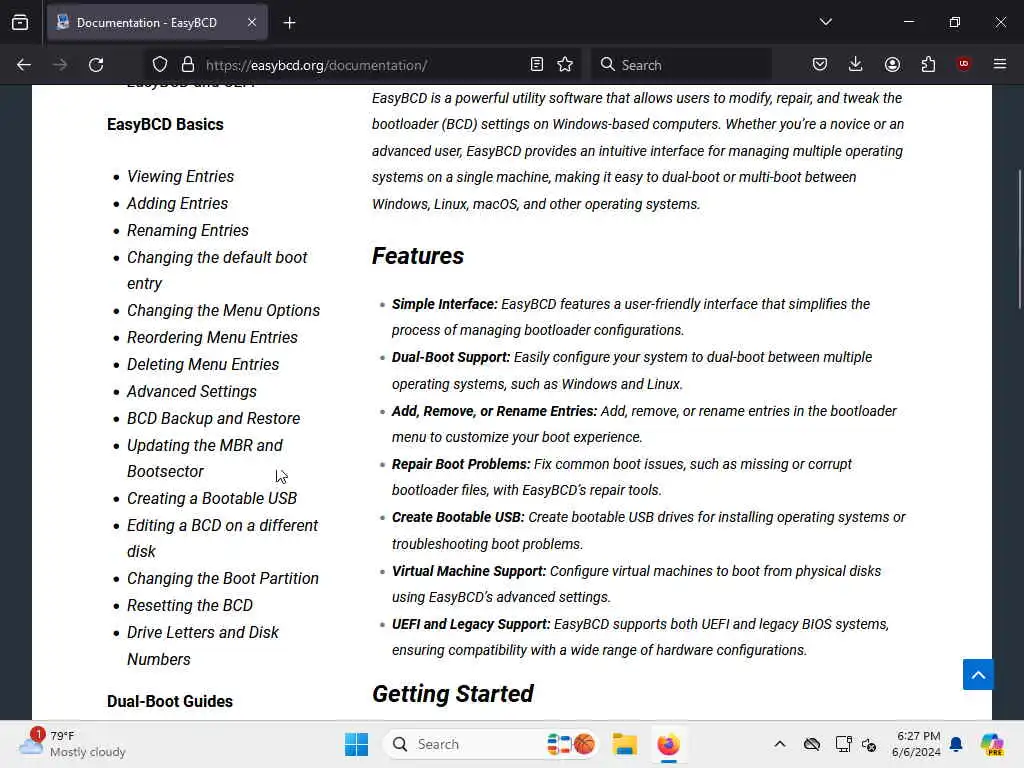Click the 'Virtual Machine Support:' bold text
The width and height of the screenshot is (1024, 768).
click(x=469, y=571)
